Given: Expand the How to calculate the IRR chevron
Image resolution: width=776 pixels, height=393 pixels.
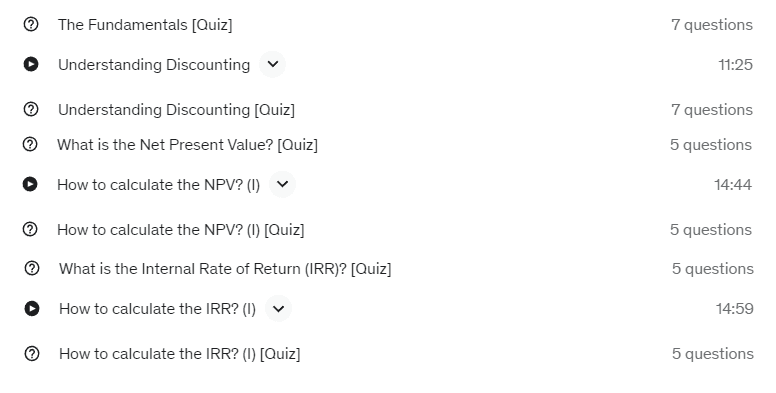Looking at the screenshot, I should [x=279, y=308].
